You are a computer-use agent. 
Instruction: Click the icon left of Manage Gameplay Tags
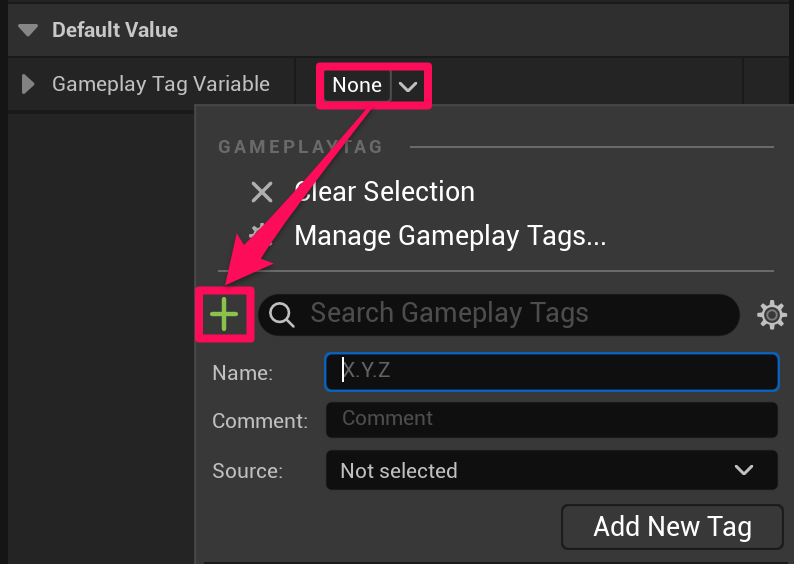click(262, 232)
